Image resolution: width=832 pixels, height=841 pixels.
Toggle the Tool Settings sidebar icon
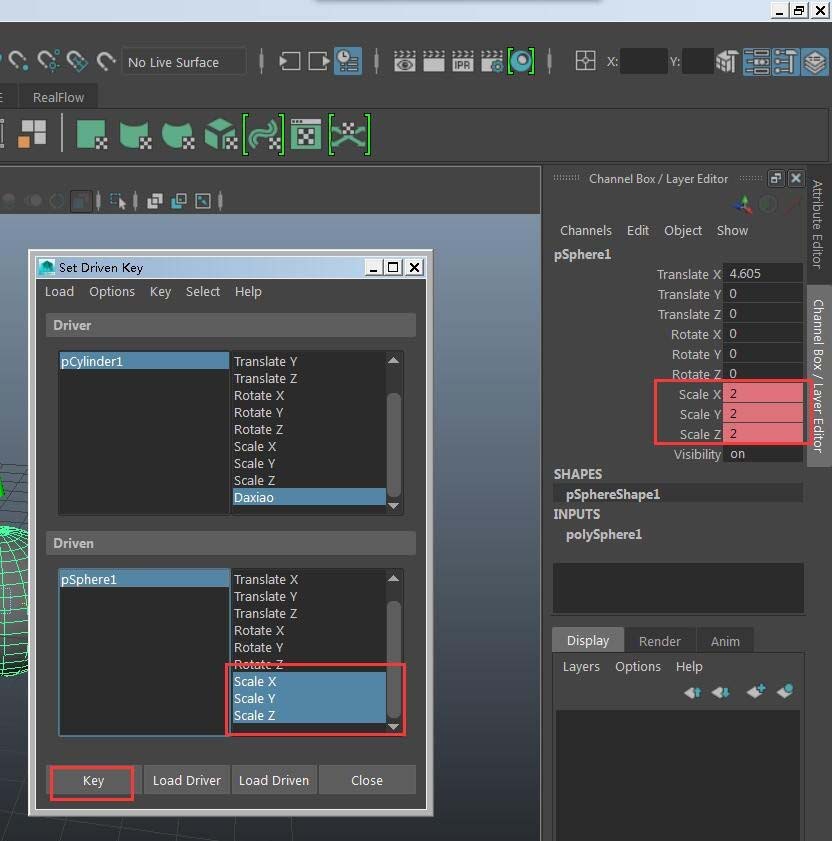(x=785, y=61)
